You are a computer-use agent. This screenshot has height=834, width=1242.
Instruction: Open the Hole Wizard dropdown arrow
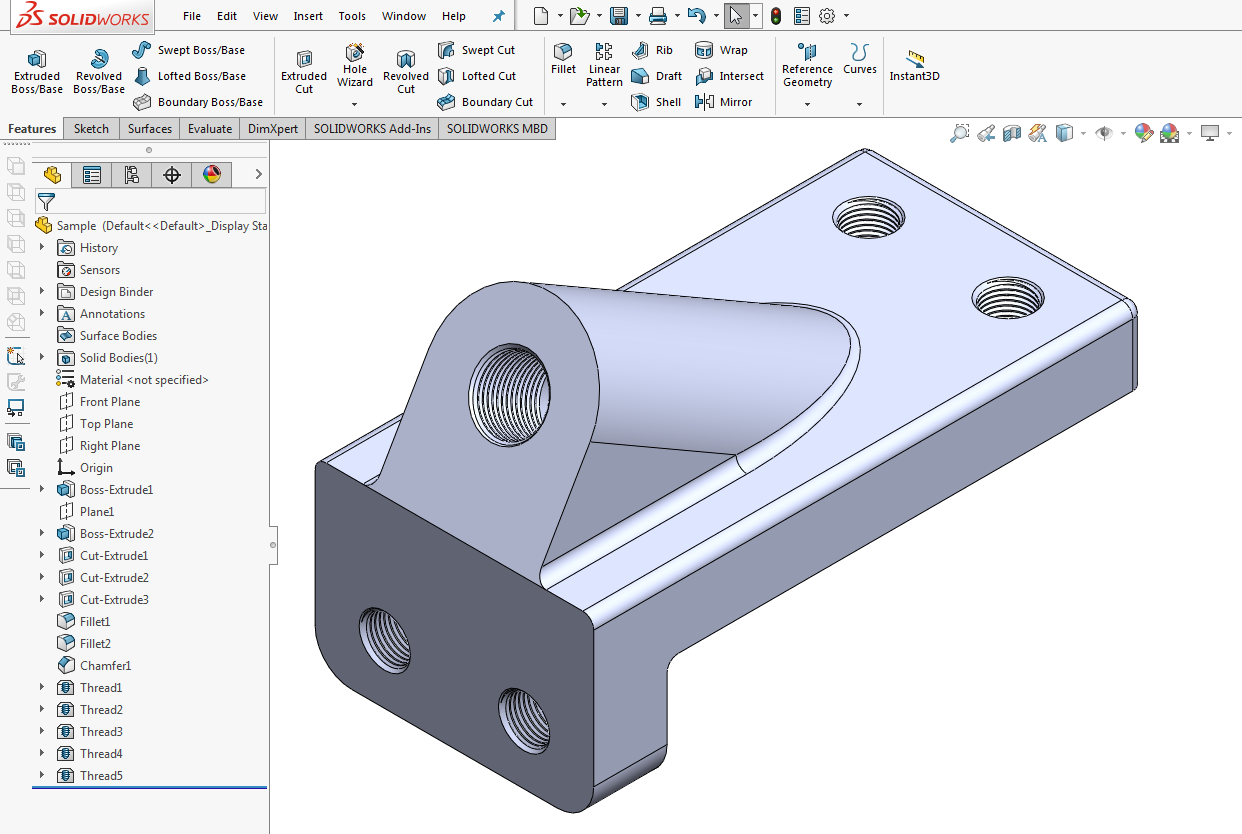[354, 104]
